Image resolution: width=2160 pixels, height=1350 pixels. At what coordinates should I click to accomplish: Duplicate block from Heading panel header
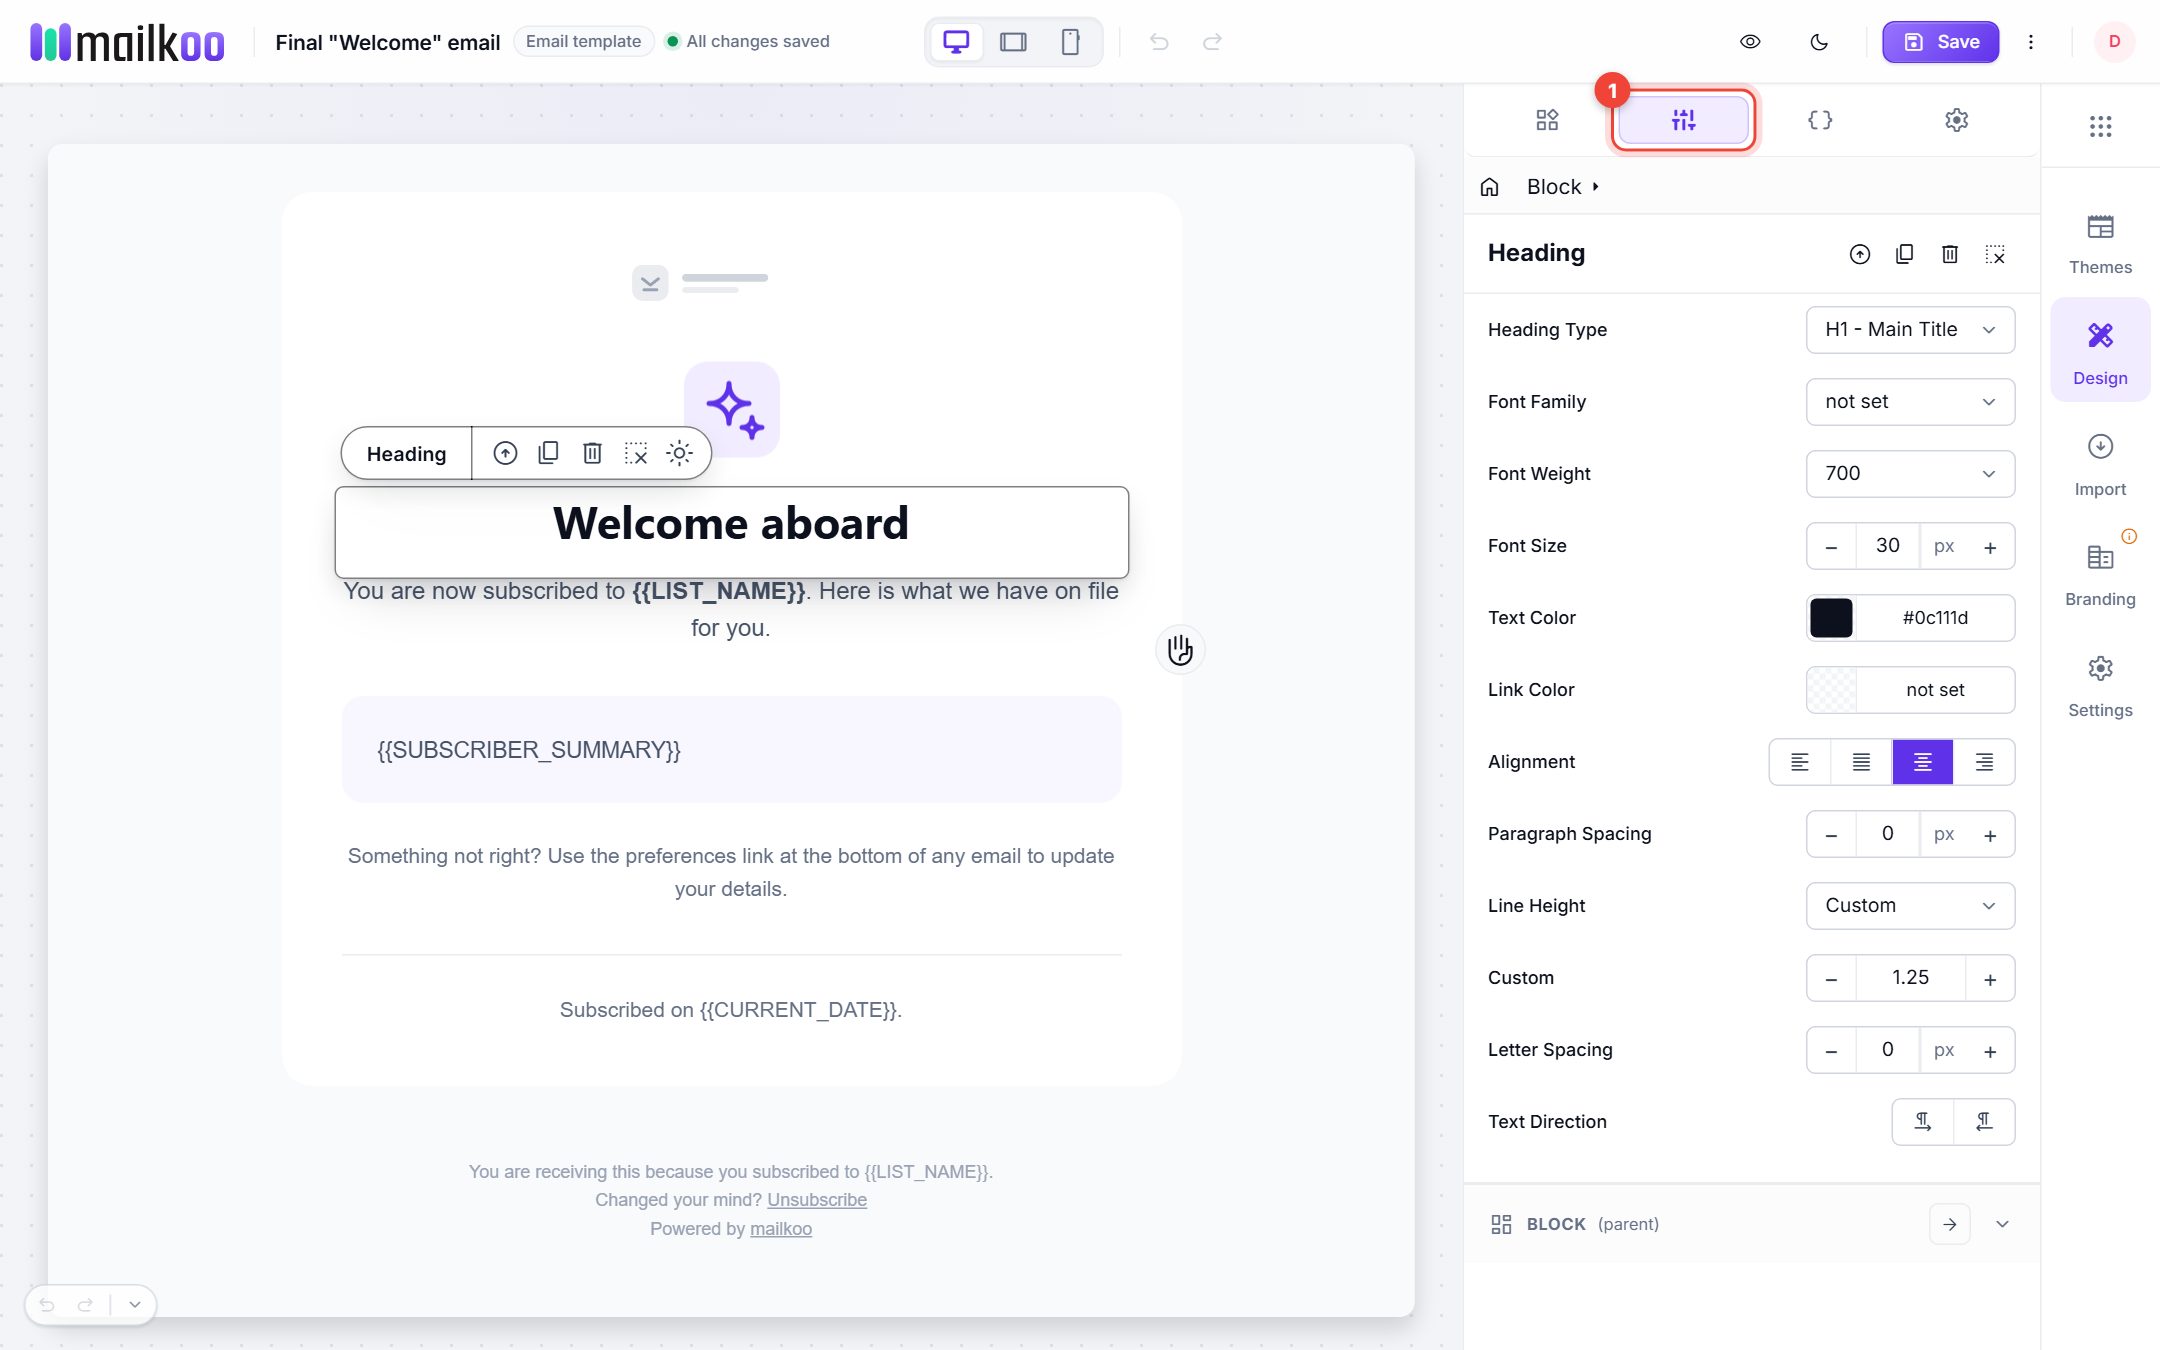click(x=1904, y=254)
